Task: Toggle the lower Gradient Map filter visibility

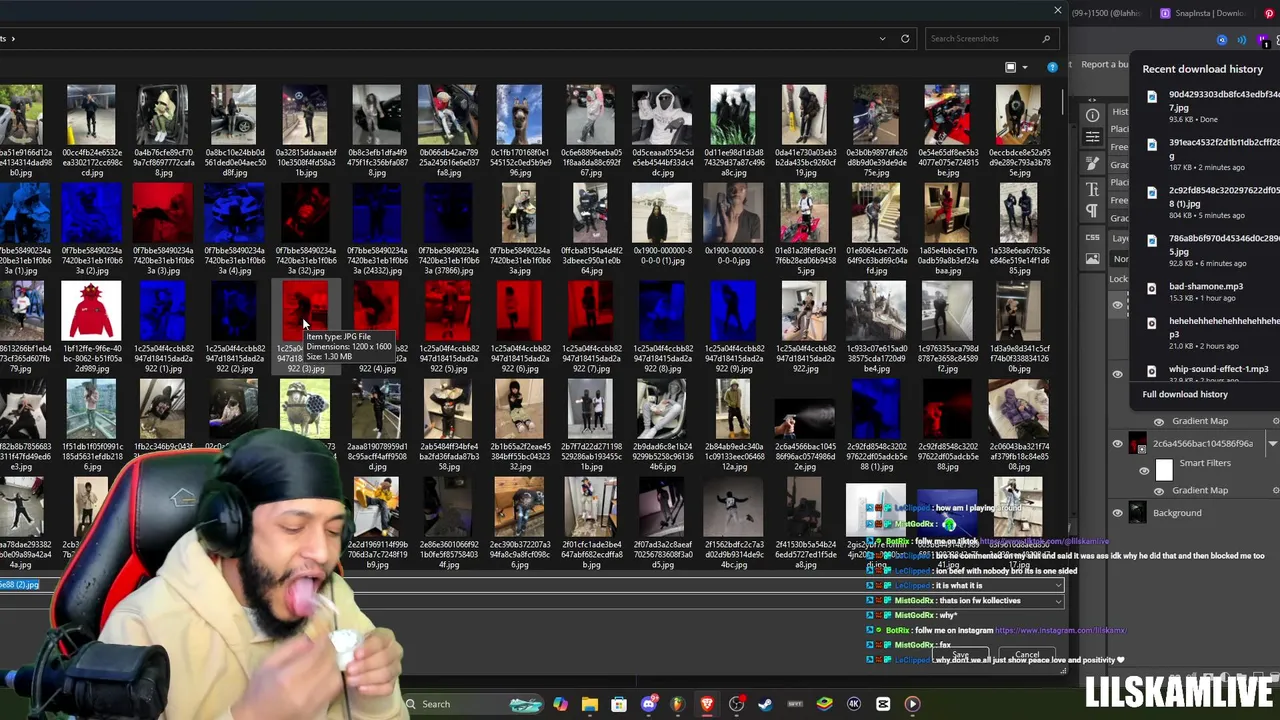Action: click(1159, 491)
